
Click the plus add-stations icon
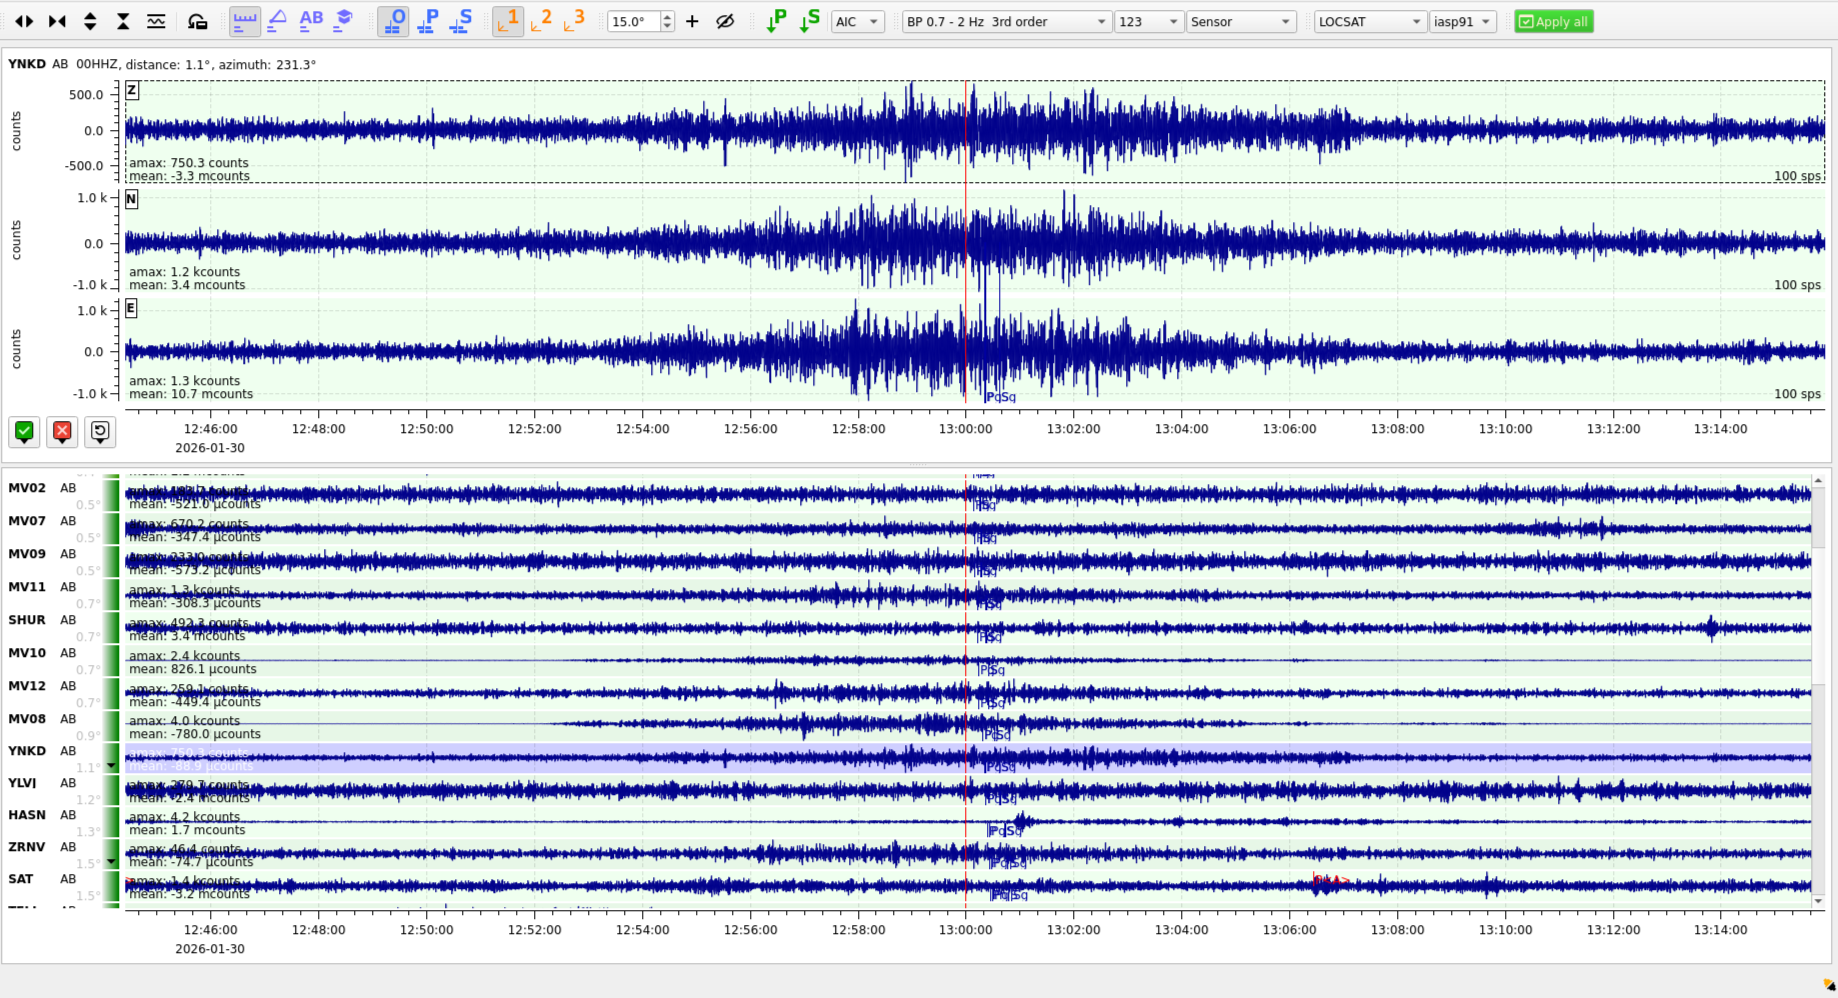[x=692, y=21]
